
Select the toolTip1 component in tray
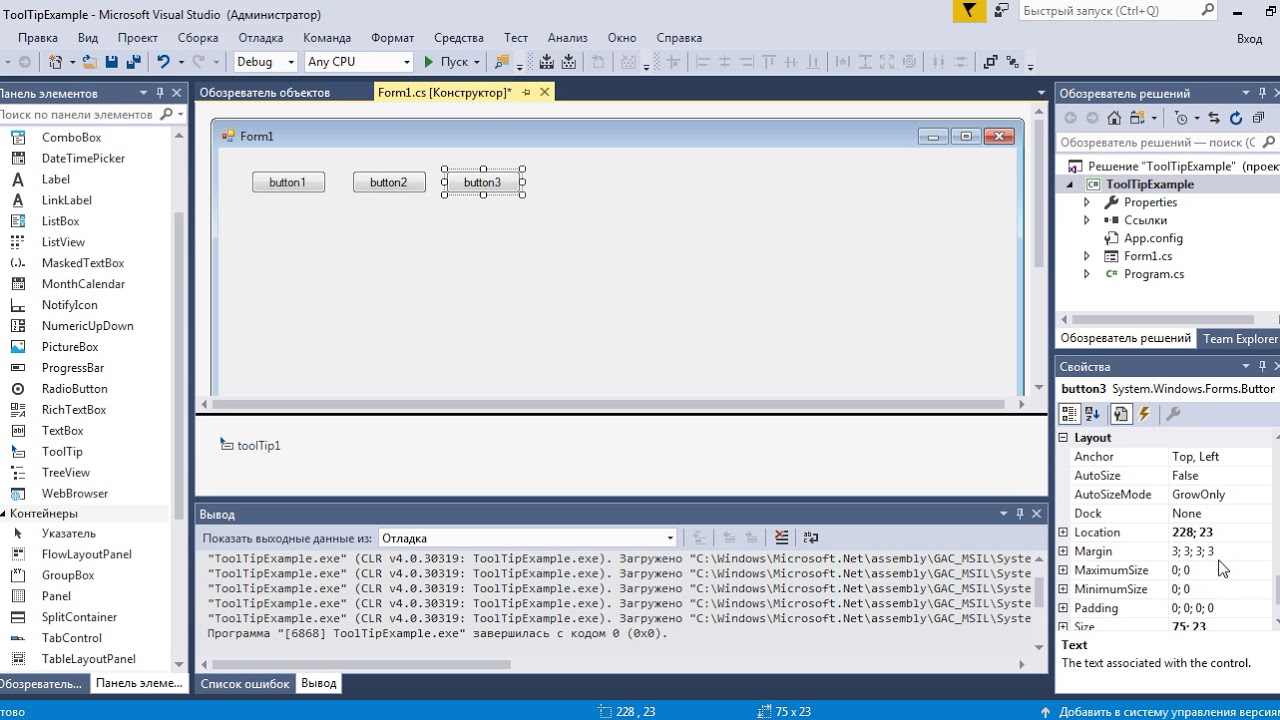click(250, 445)
